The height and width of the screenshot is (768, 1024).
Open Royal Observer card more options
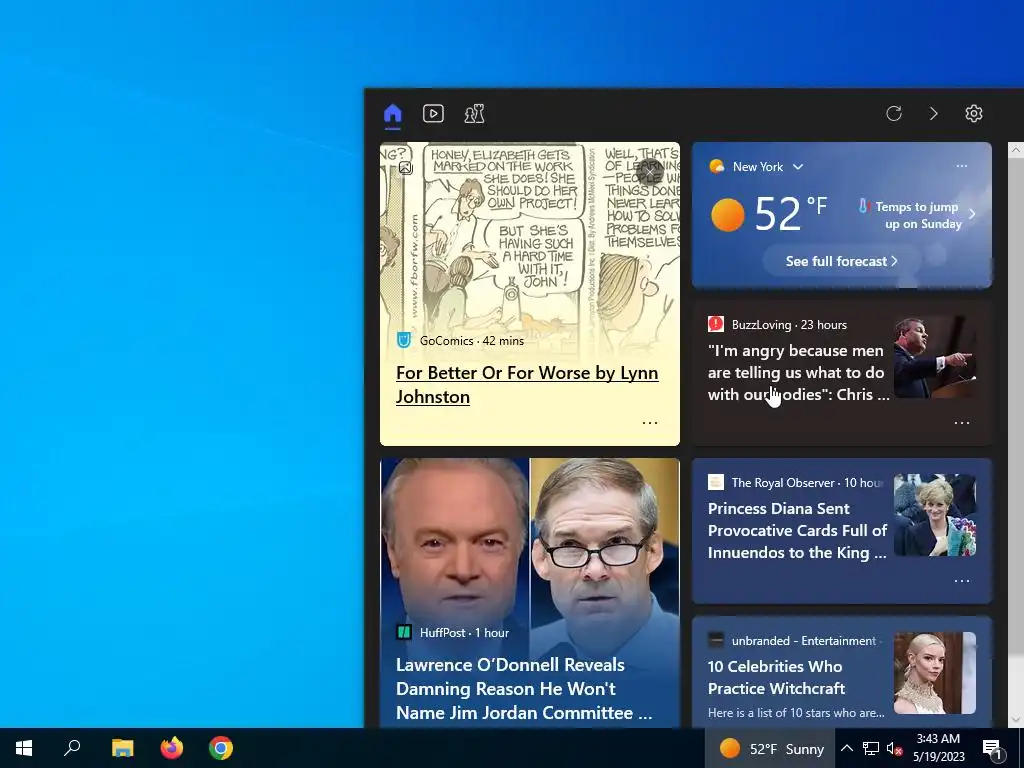(x=961, y=581)
